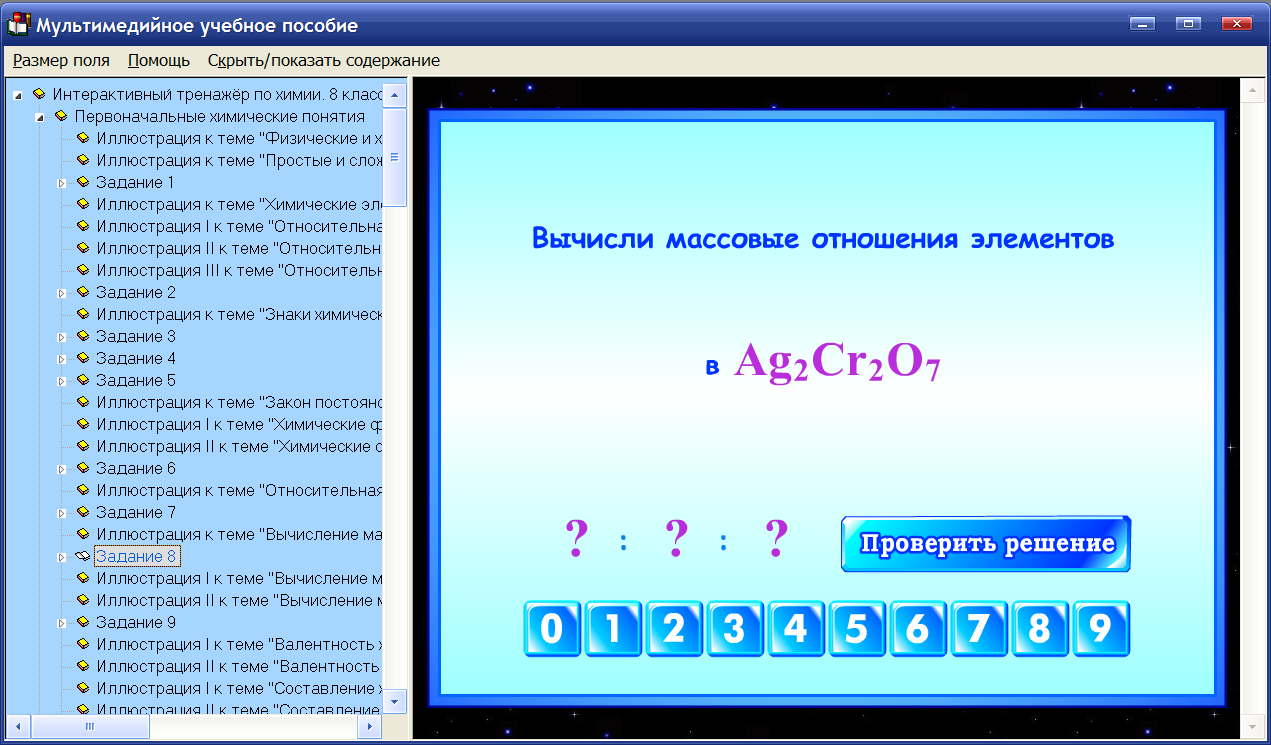This screenshot has height=745, width=1271.
Task: Click the "Проверить решение" button
Action: 986,543
